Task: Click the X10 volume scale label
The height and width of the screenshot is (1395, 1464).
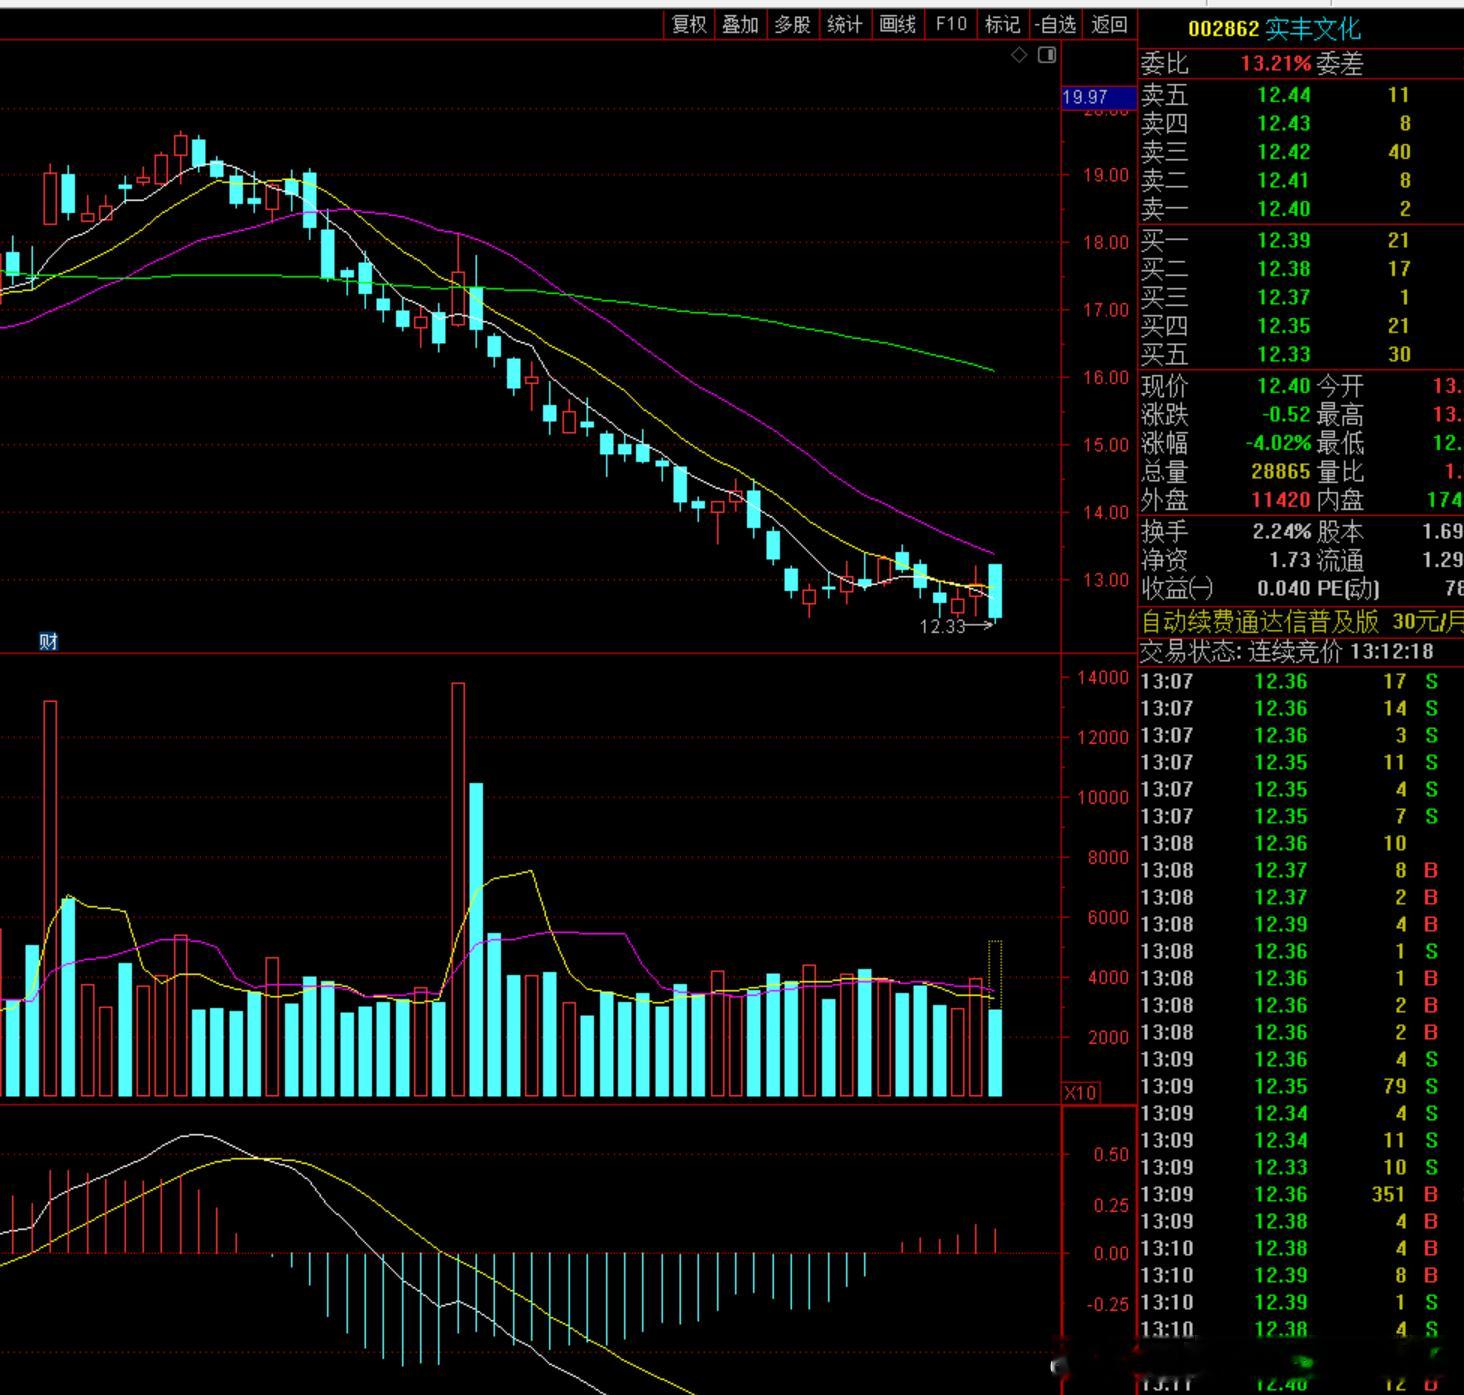Action: [x=1080, y=1093]
